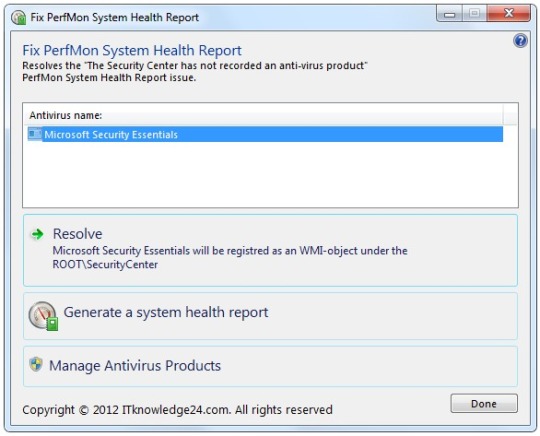Click the Microsoft Security Essentials item icon
Screen dimensions: 540x436
(35, 134)
